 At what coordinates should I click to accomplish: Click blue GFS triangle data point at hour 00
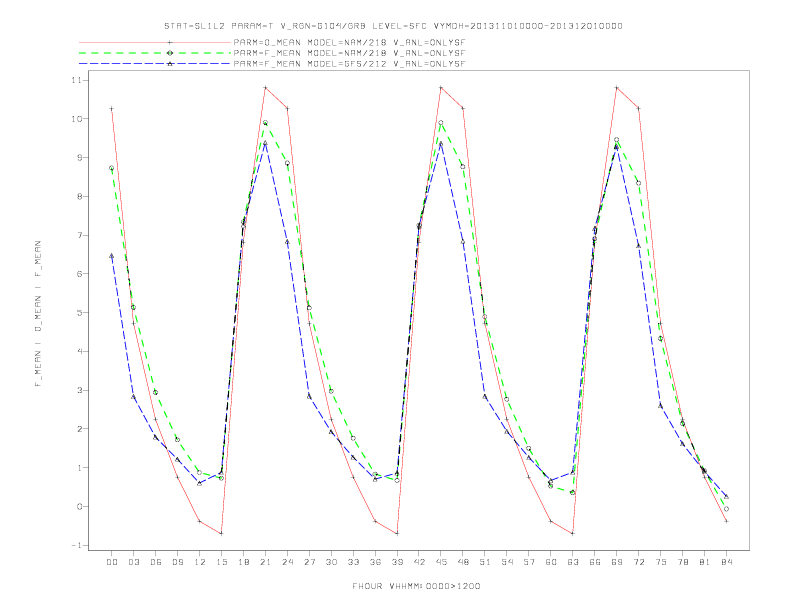click(x=112, y=256)
